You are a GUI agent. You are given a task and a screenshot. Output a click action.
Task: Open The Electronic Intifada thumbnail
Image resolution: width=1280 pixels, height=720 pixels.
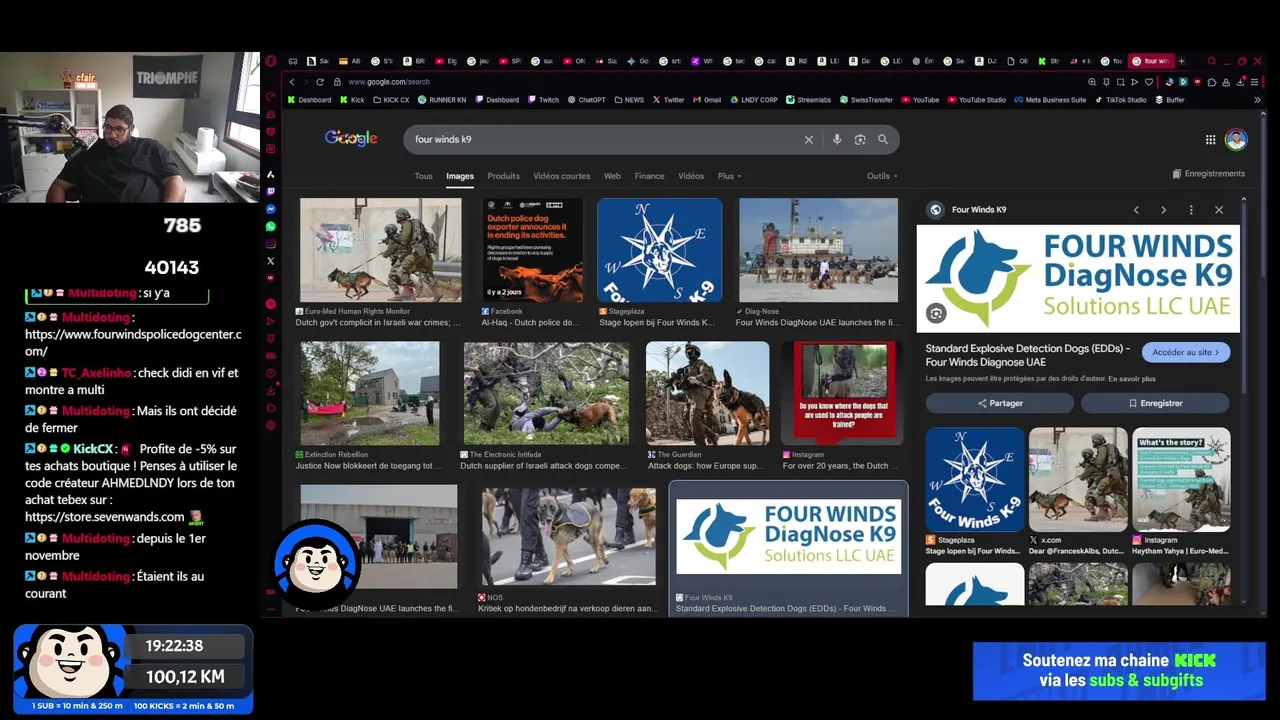pos(546,393)
